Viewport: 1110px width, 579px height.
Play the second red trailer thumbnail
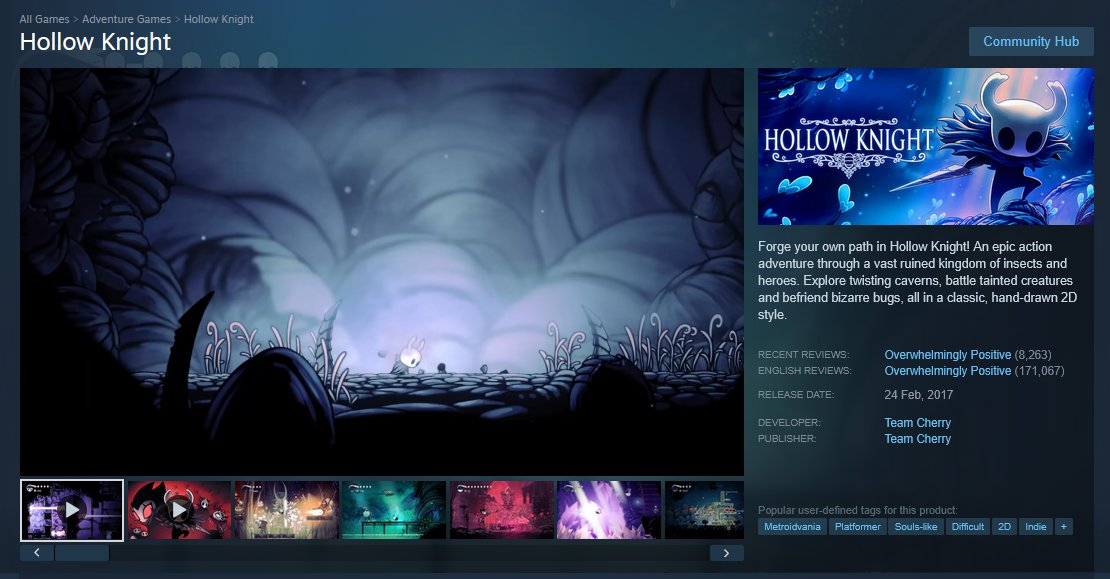point(180,510)
